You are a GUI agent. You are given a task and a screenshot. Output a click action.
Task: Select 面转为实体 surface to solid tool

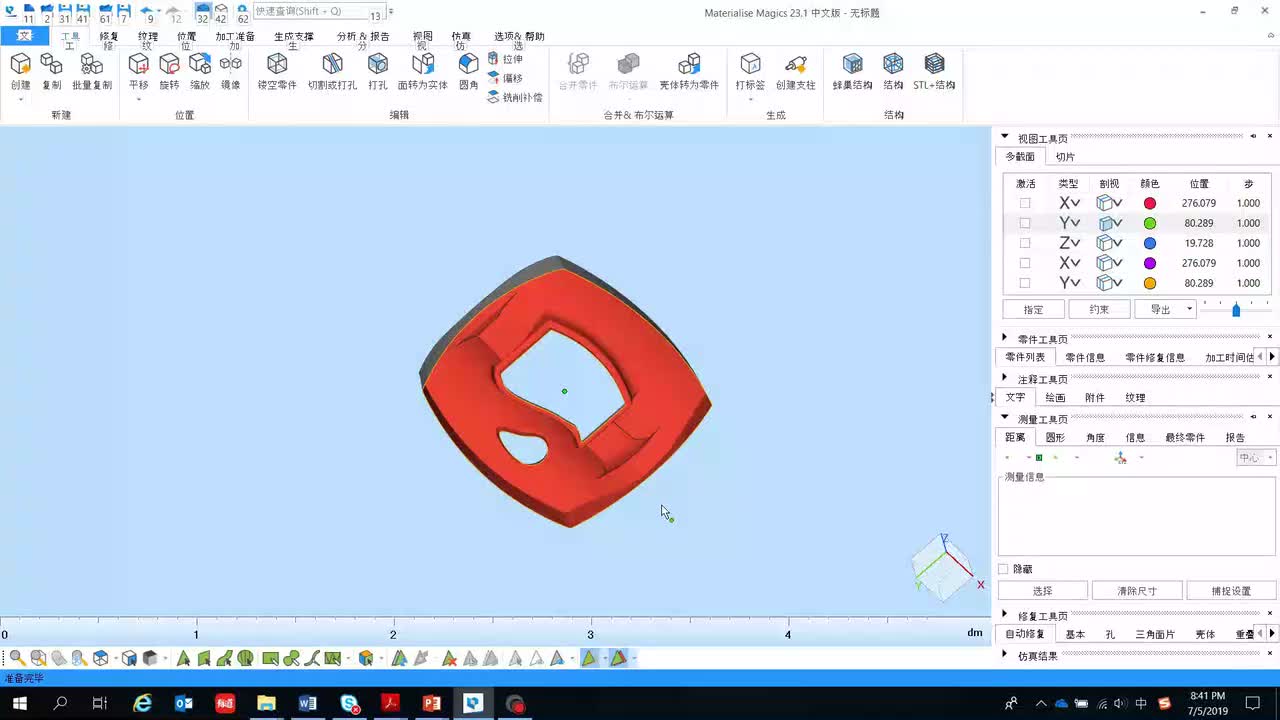point(423,72)
